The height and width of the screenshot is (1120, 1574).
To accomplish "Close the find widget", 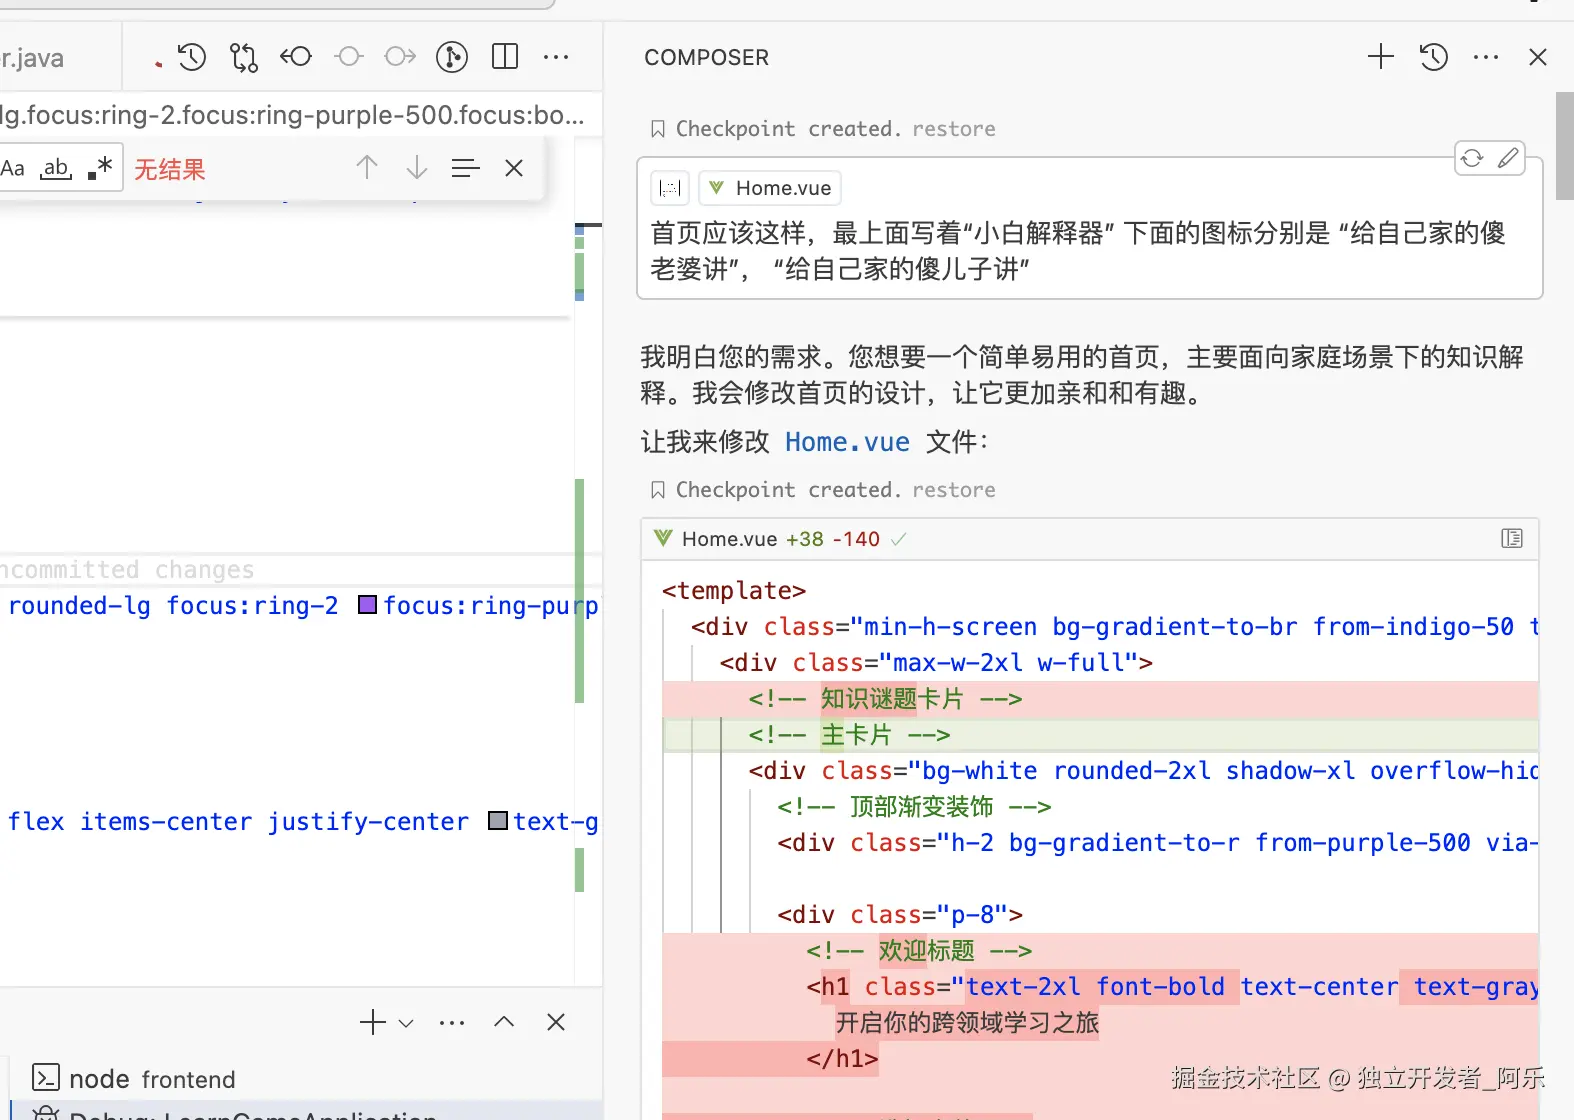I will click(514, 168).
